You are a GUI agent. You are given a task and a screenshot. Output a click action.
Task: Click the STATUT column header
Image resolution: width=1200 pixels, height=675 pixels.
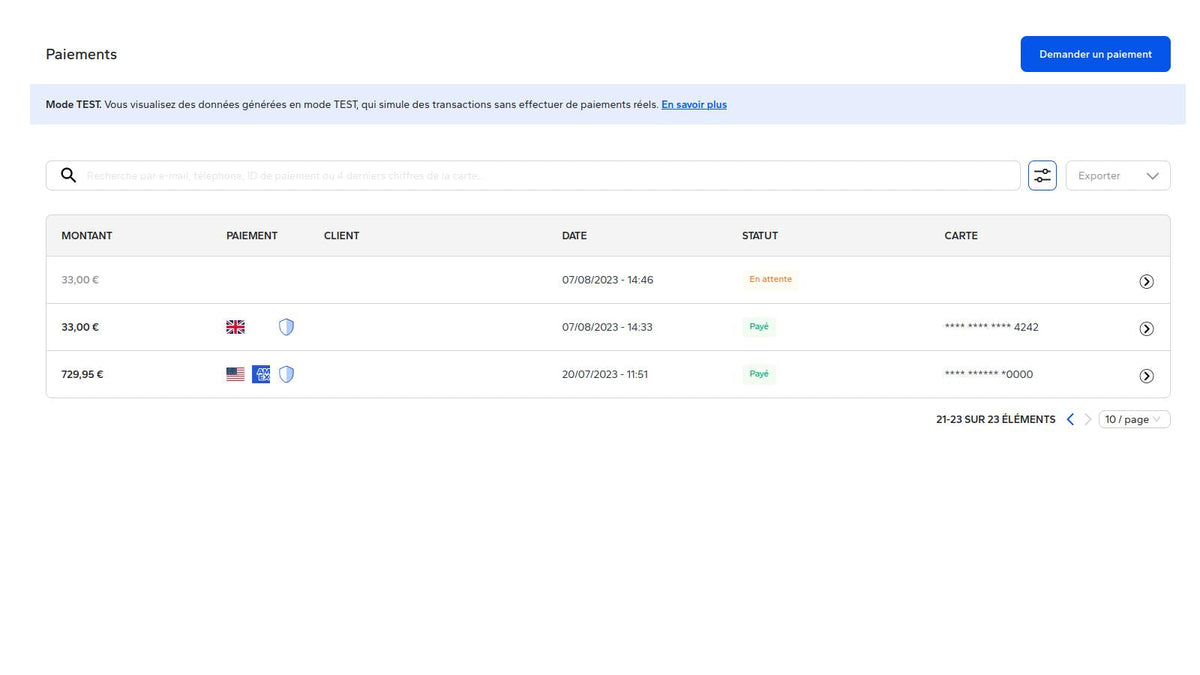pyautogui.click(x=760, y=236)
